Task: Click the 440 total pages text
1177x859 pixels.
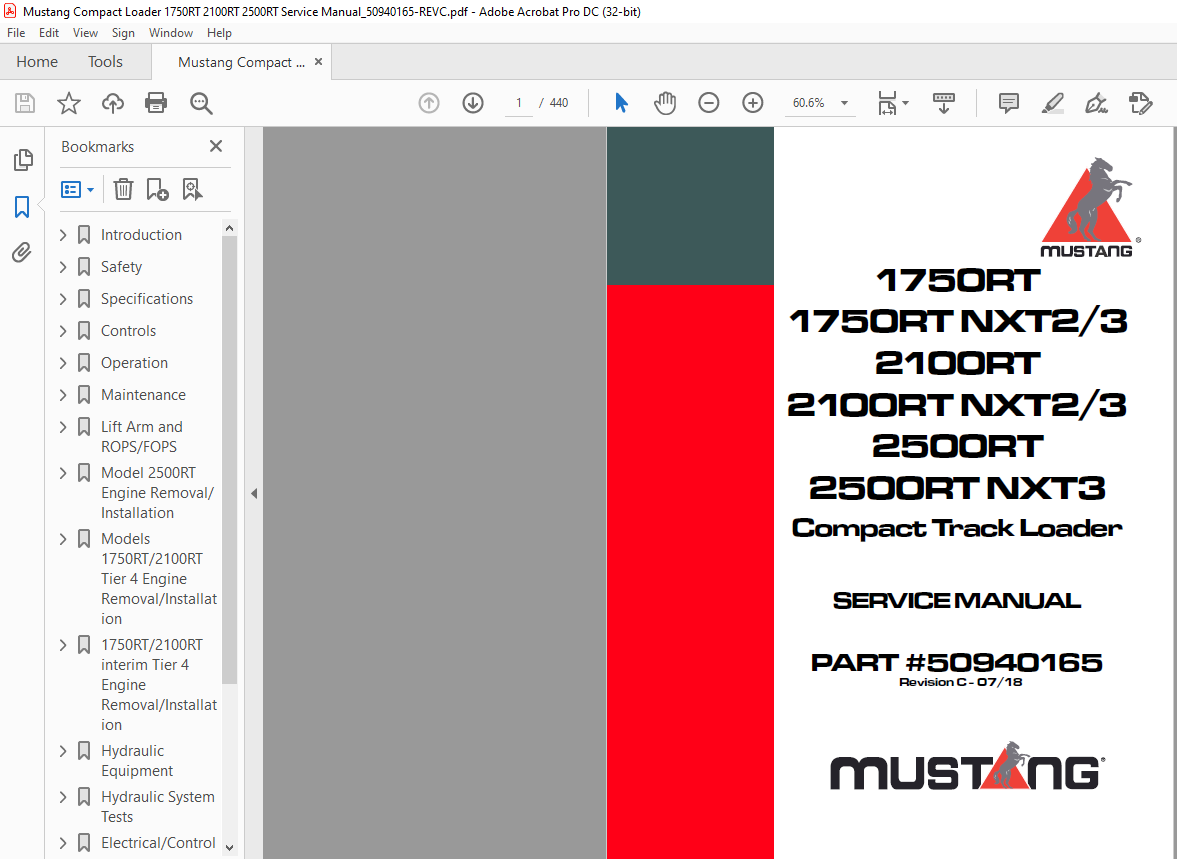Action: (558, 103)
